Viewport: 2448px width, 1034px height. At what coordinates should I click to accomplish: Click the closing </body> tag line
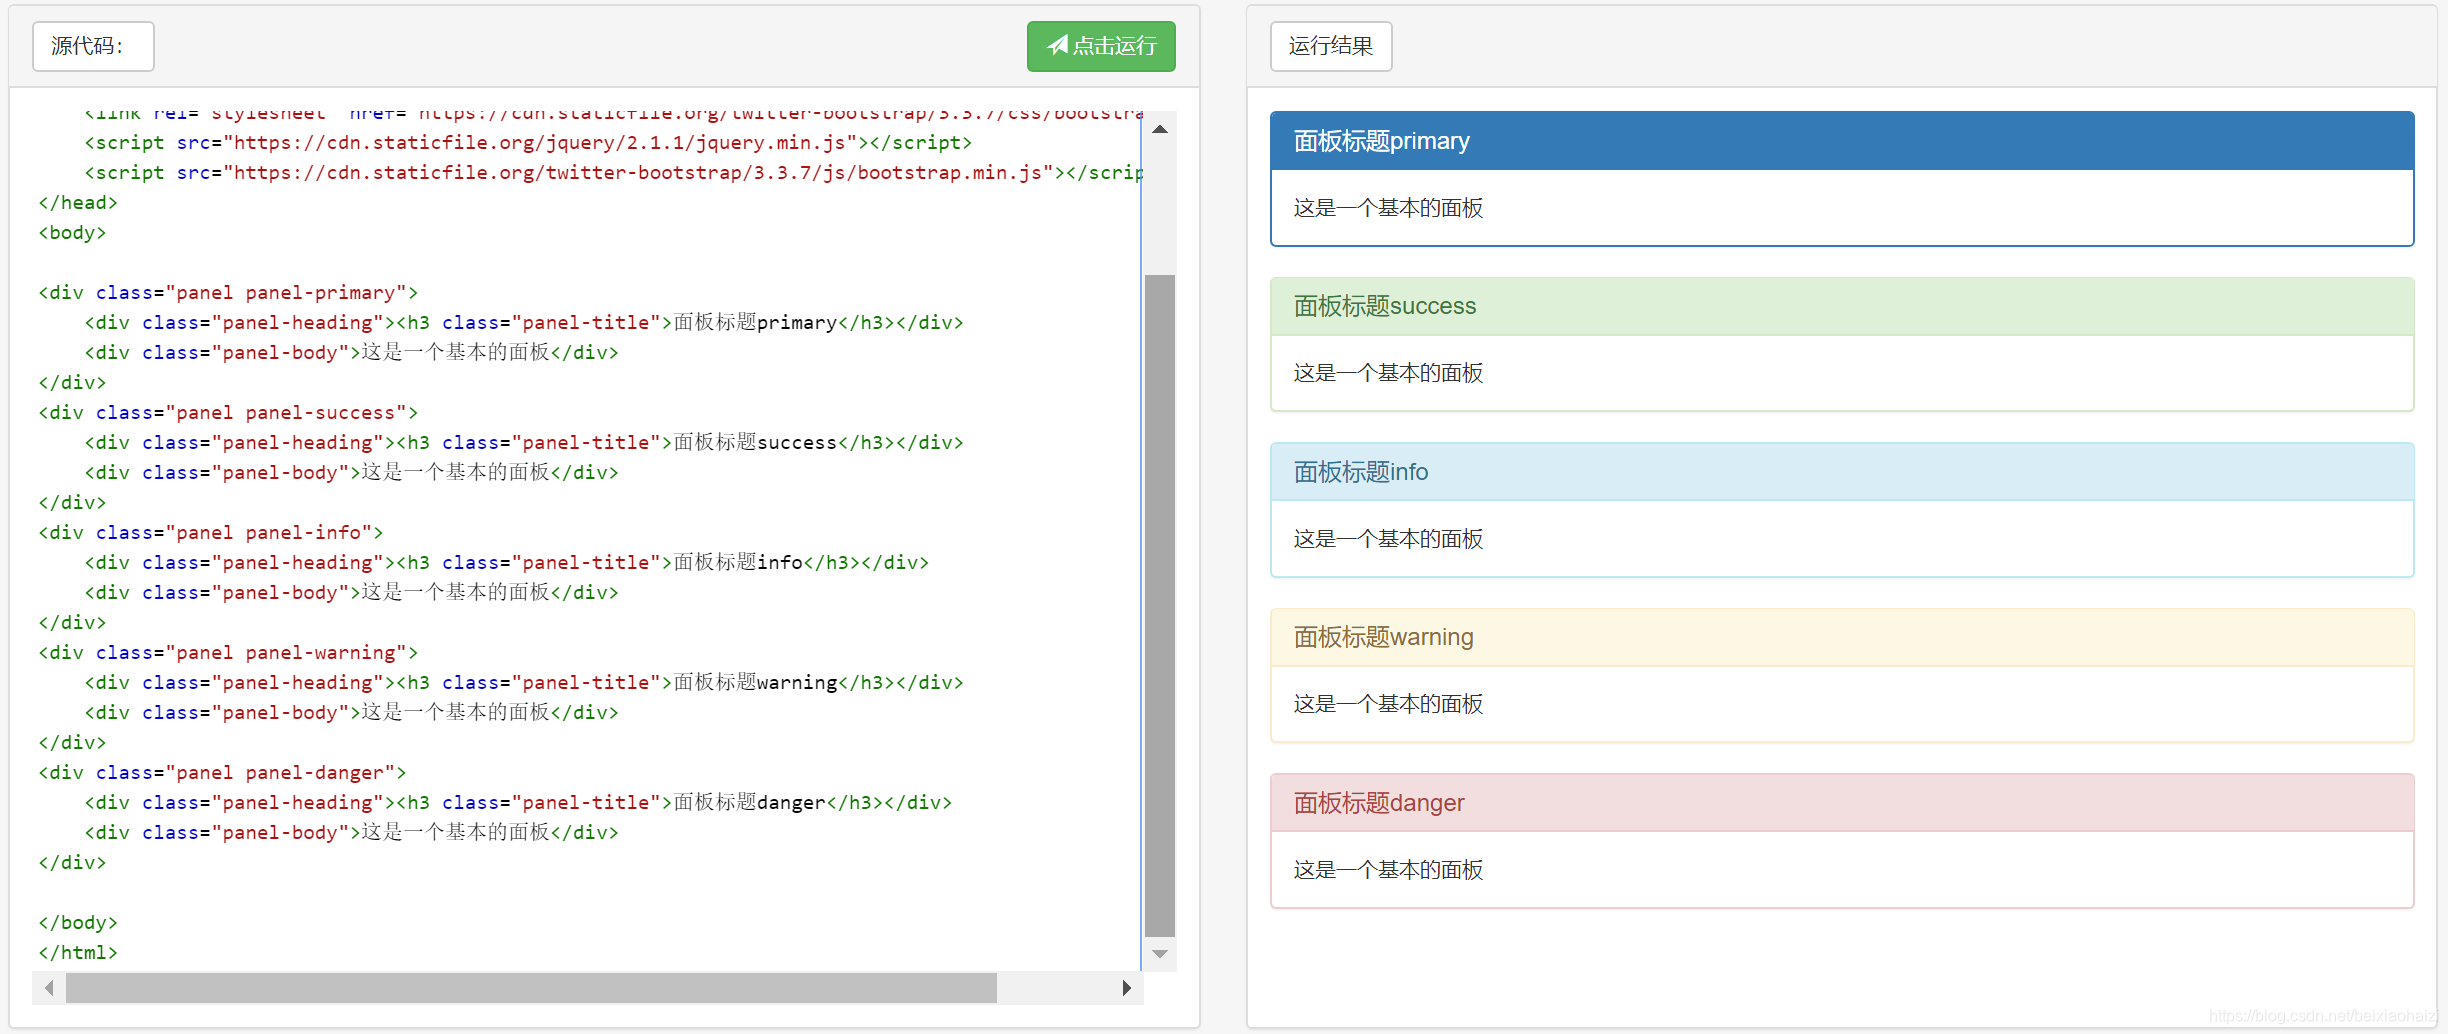click(78, 922)
